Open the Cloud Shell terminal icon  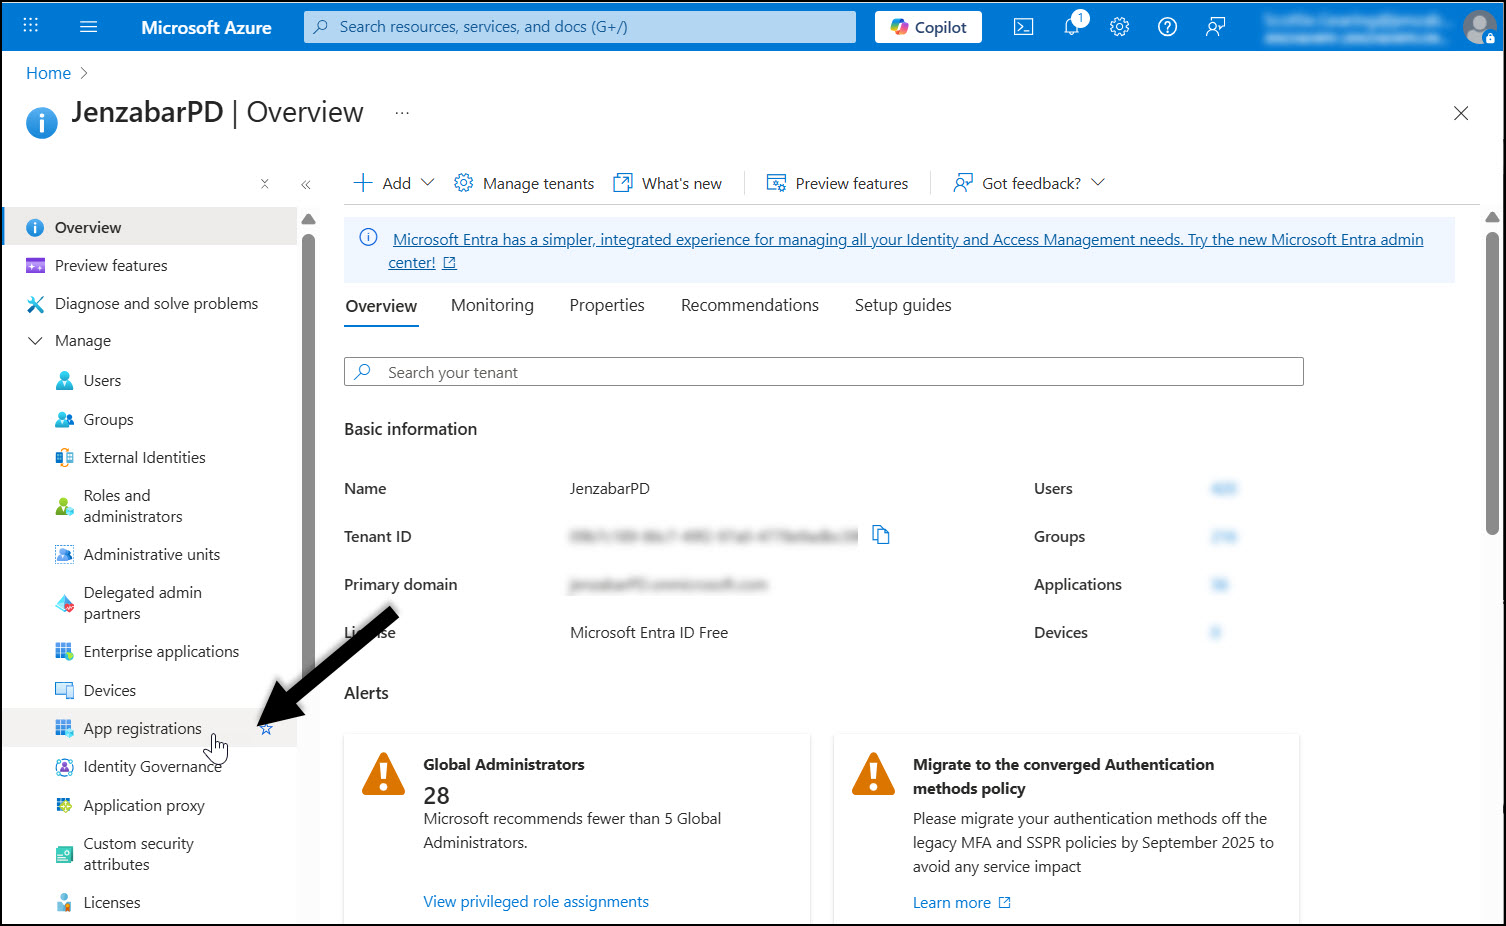coord(1023,27)
